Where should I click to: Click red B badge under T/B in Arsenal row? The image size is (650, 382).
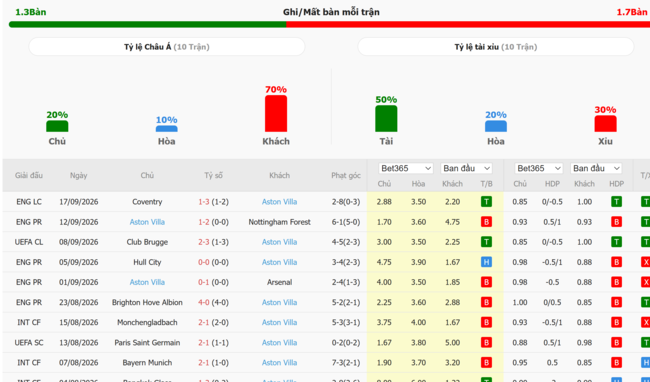click(486, 282)
